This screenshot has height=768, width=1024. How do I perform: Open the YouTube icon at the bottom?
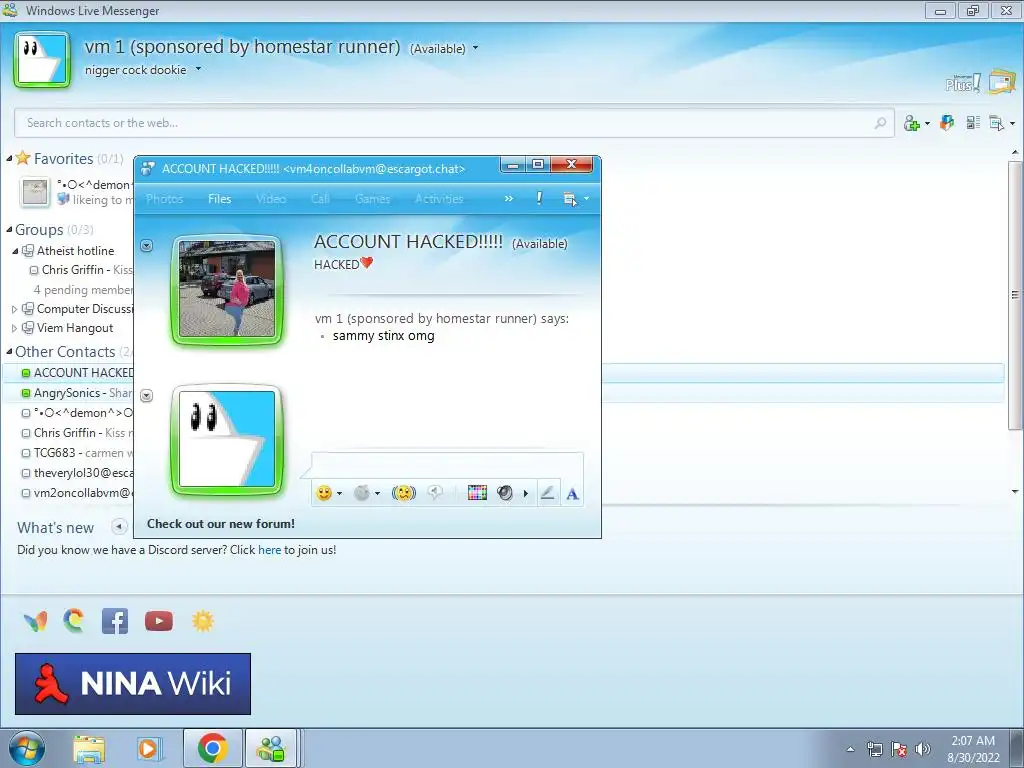(x=159, y=621)
